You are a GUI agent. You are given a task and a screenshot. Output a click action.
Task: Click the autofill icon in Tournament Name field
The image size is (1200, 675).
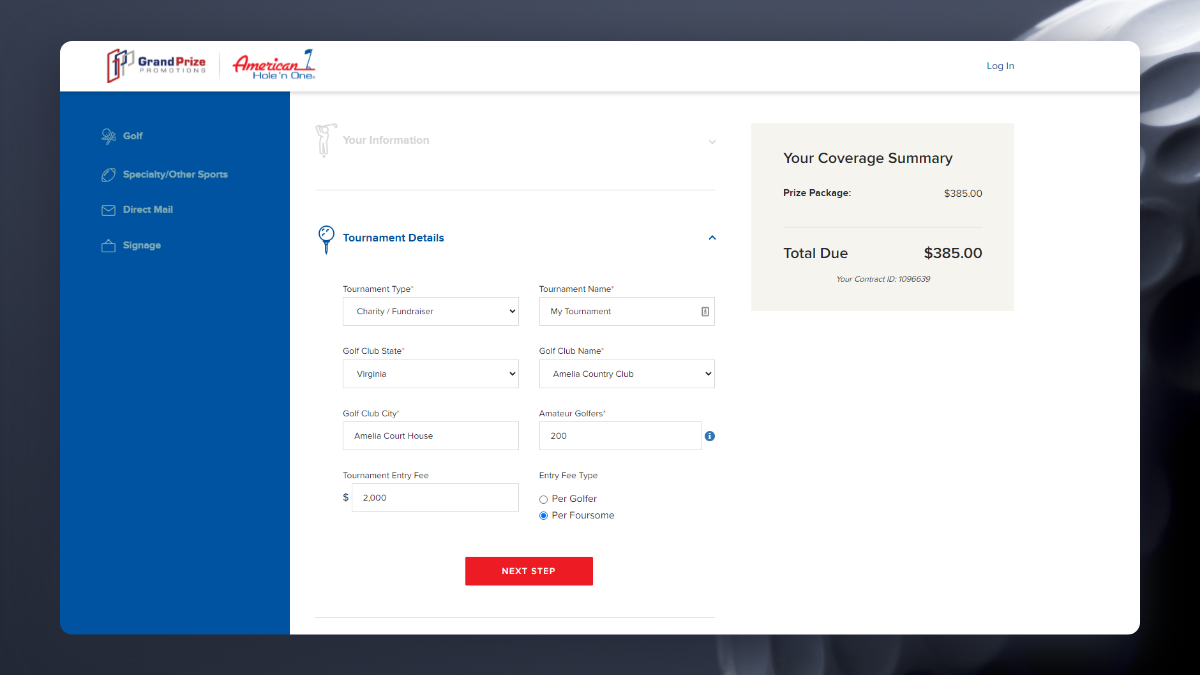(x=705, y=312)
